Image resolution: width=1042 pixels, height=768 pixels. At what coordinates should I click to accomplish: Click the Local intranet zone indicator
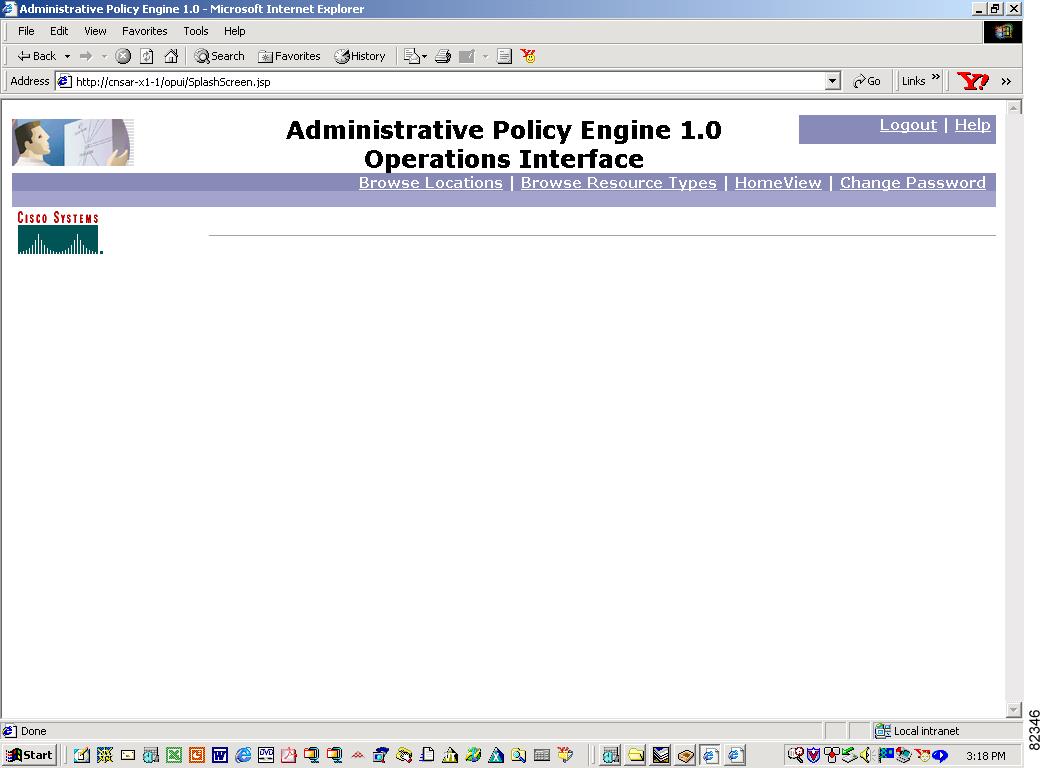pyautogui.click(x=917, y=731)
